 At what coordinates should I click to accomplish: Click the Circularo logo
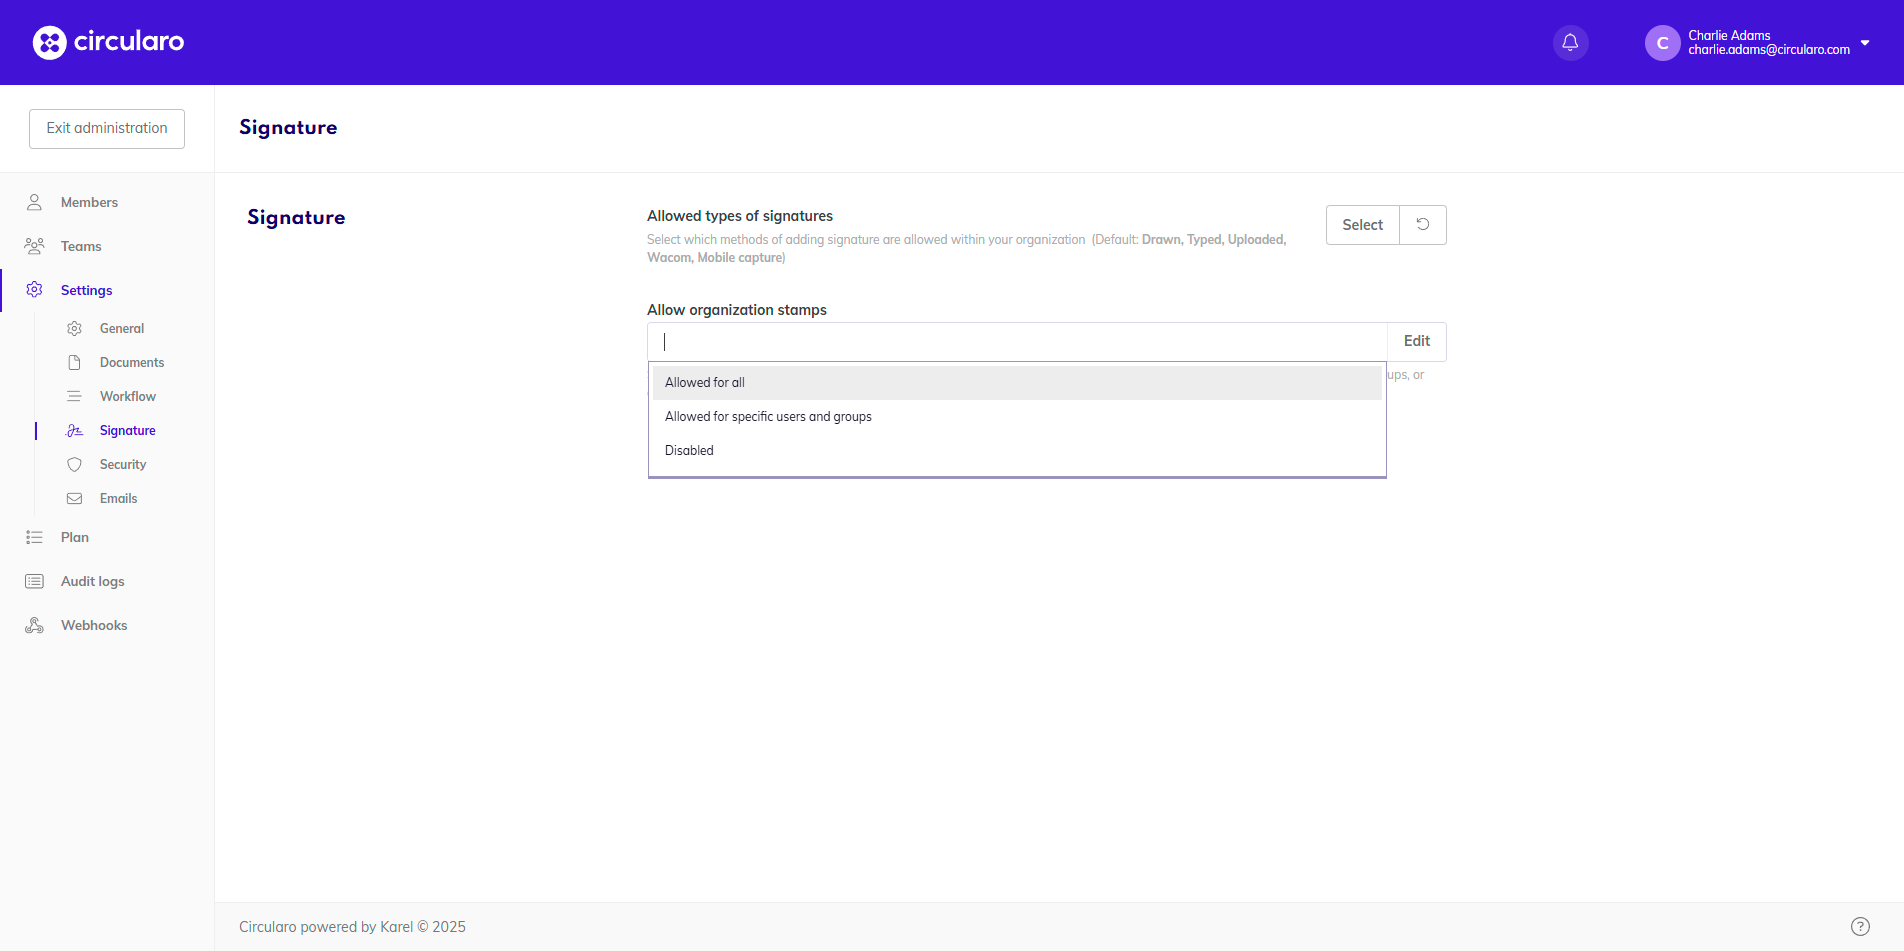pos(108,42)
